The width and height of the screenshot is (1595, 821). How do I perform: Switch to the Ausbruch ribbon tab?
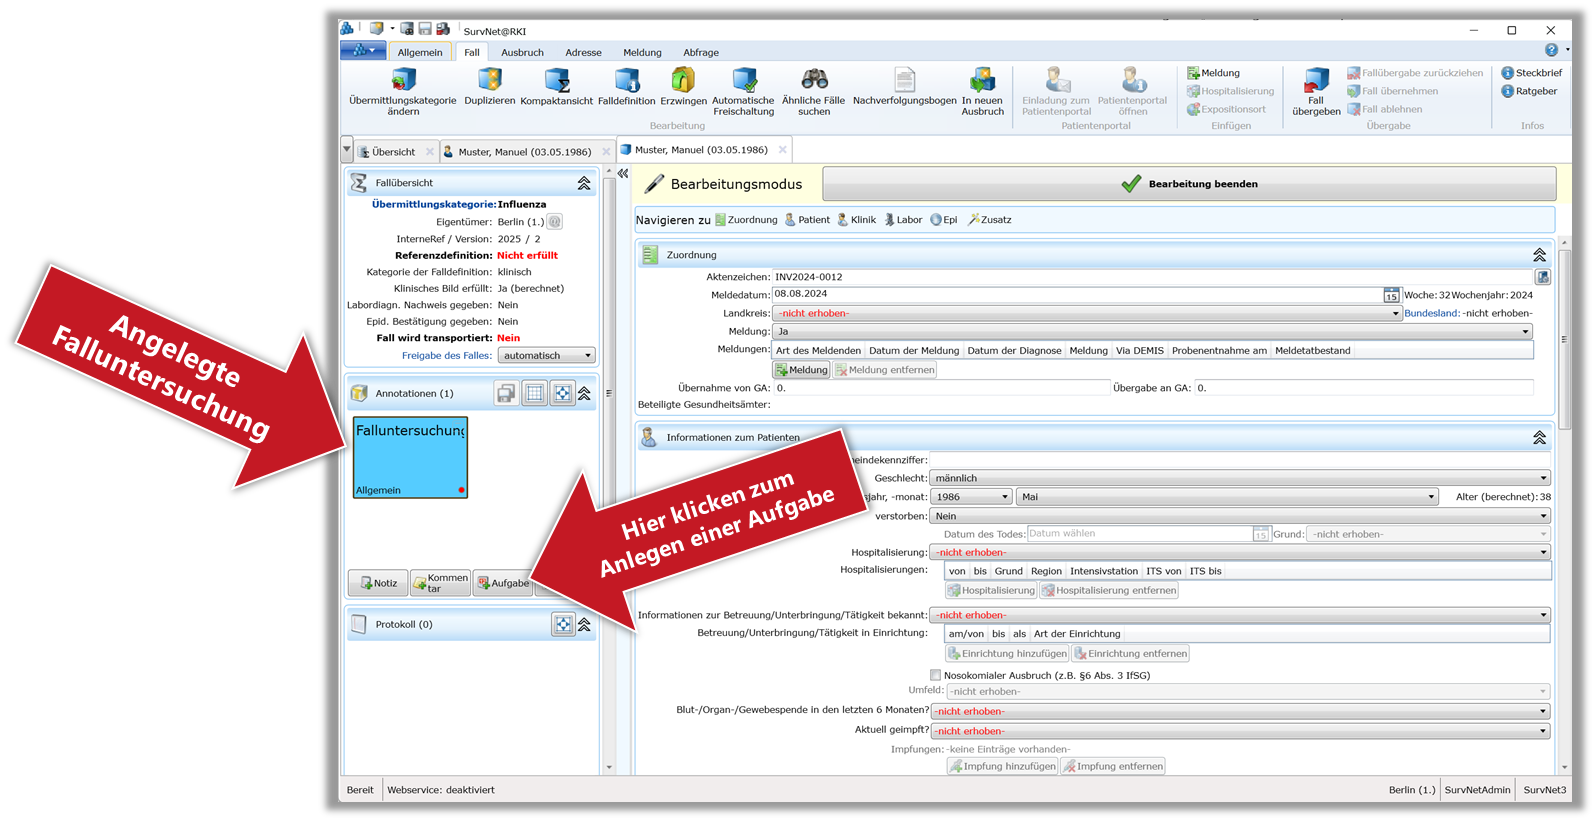[x=522, y=52]
